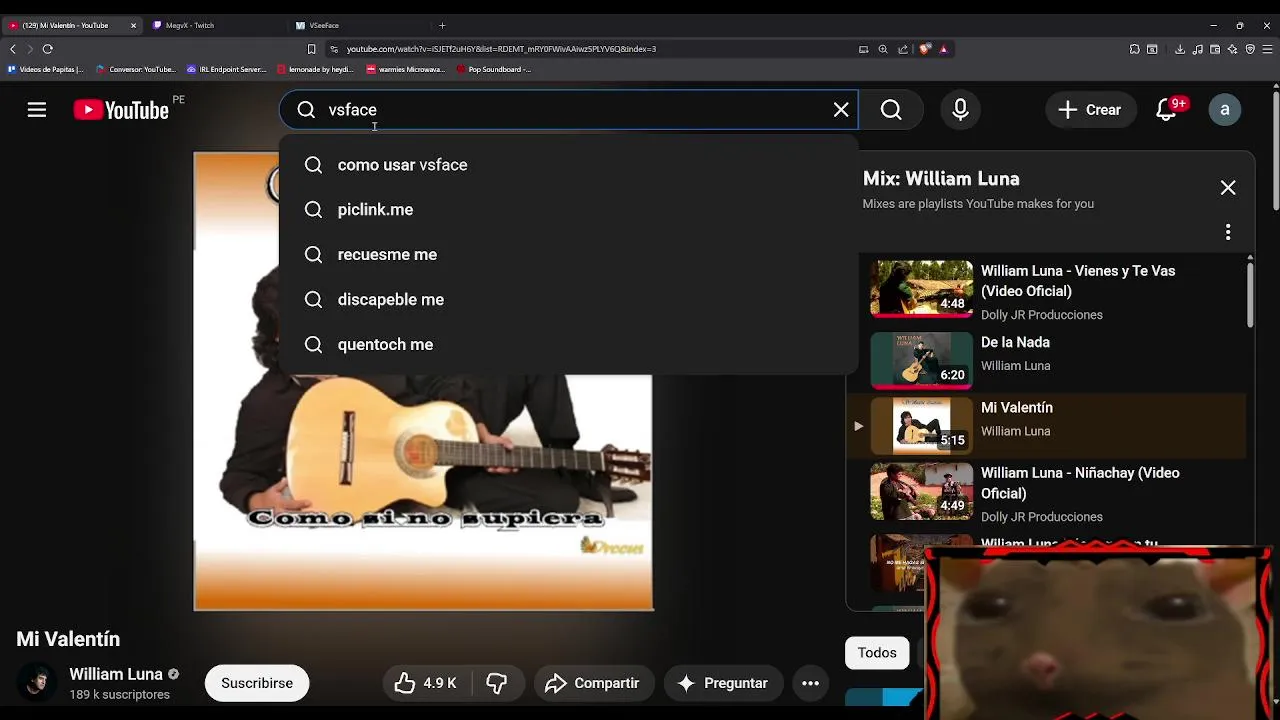Screen dimensions: 1280x720
Task: Start voice search with the microphone
Action: pos(960,110)
